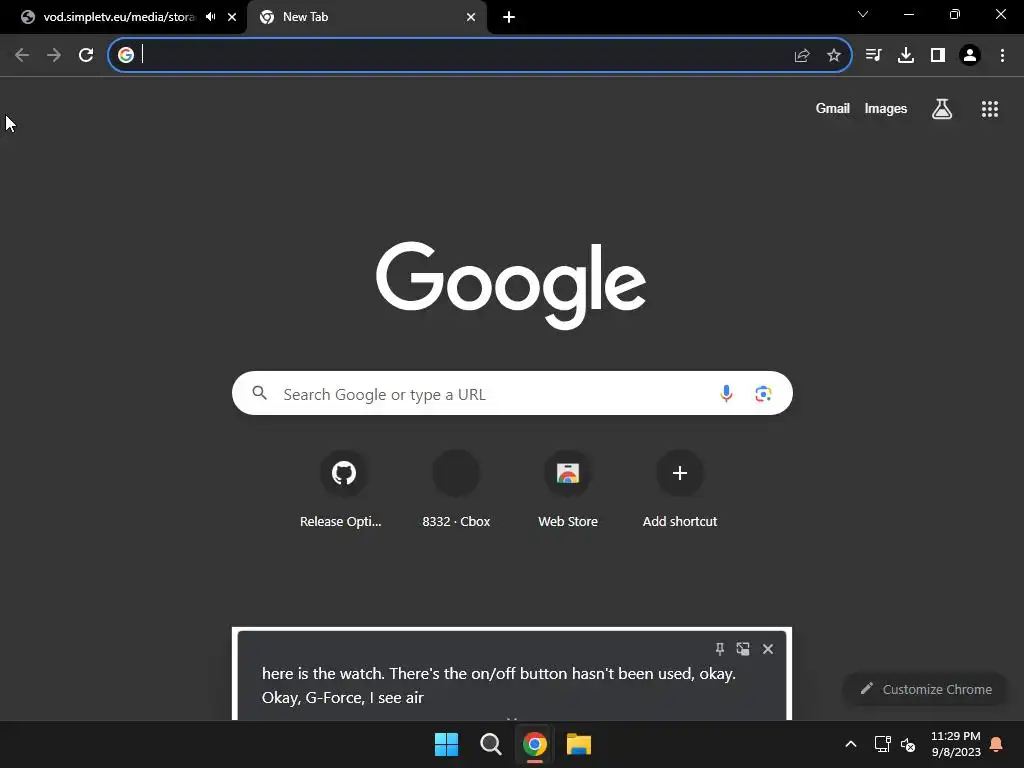This screenshot has height=768, width=1024.
Task: Click Add shortcut plus tile
Action: click(680, 490)
